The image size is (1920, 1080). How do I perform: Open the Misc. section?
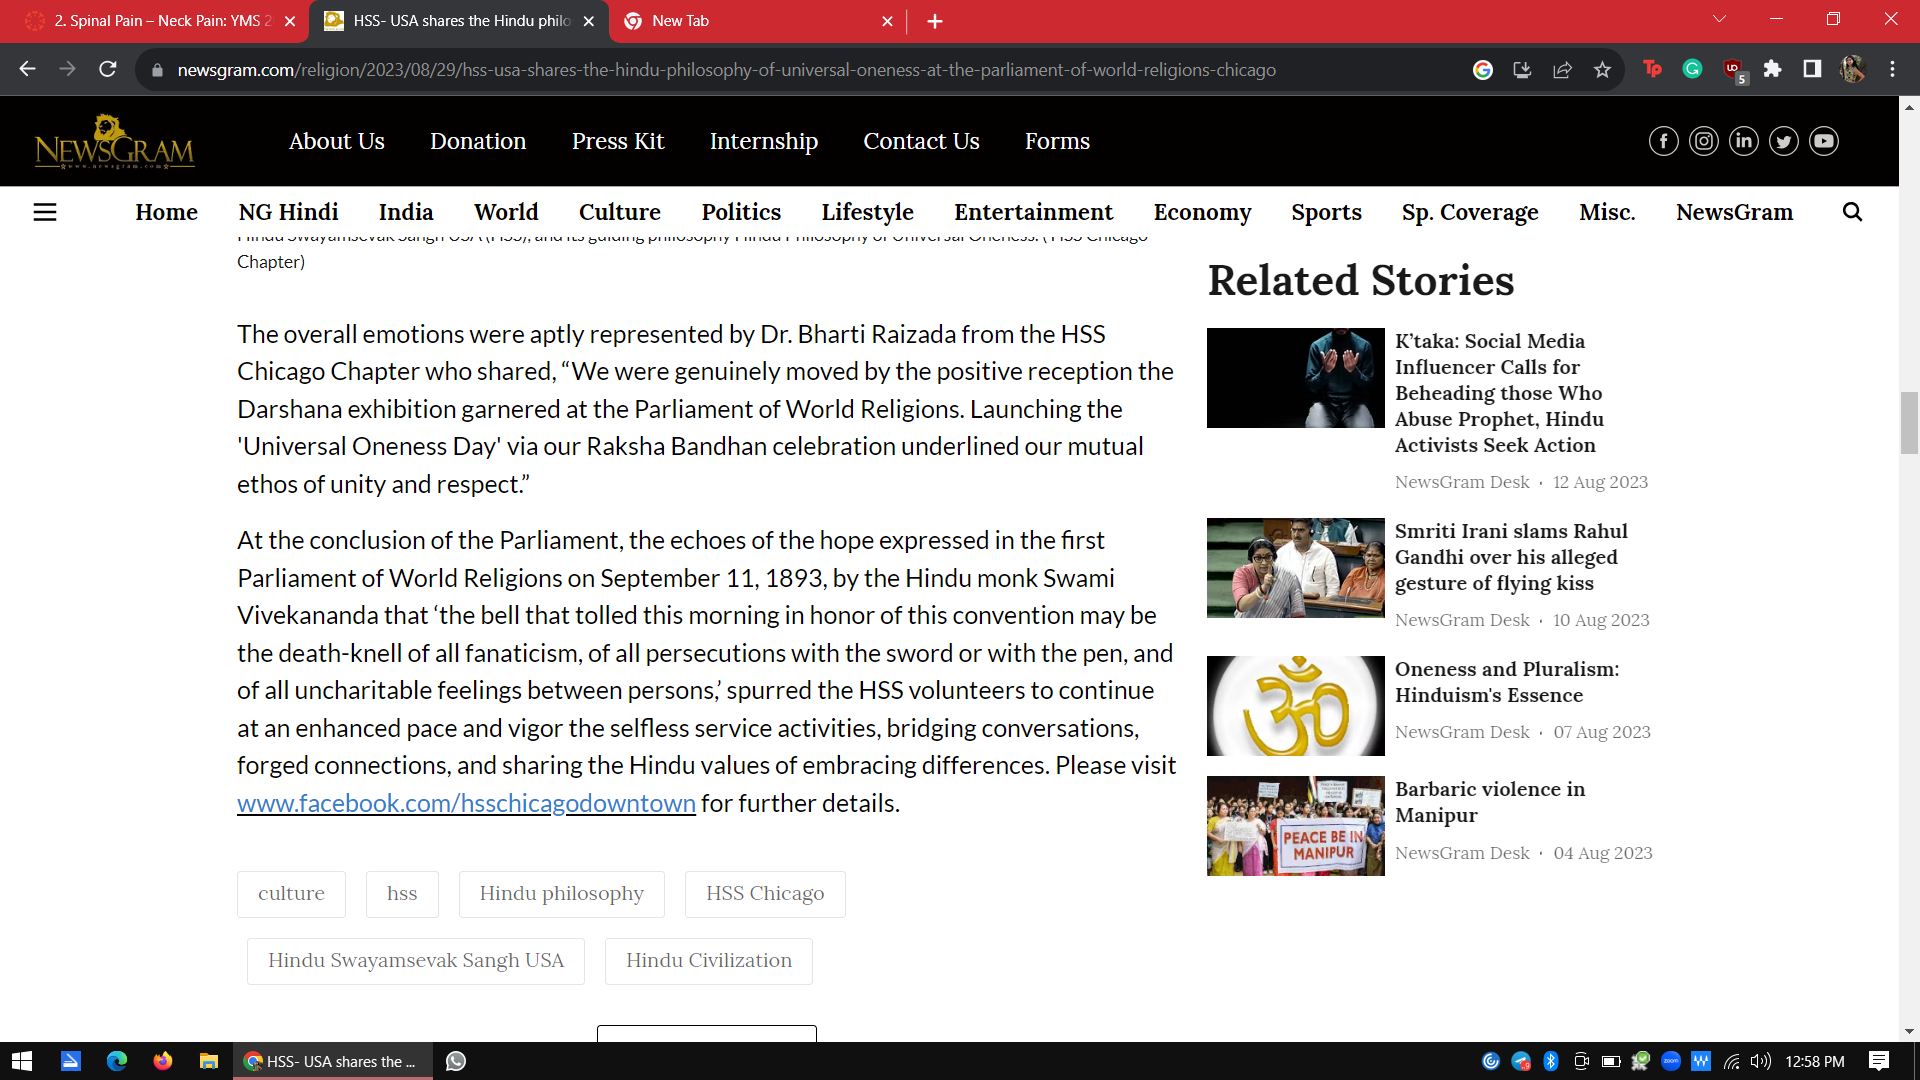pos(1607,212)
